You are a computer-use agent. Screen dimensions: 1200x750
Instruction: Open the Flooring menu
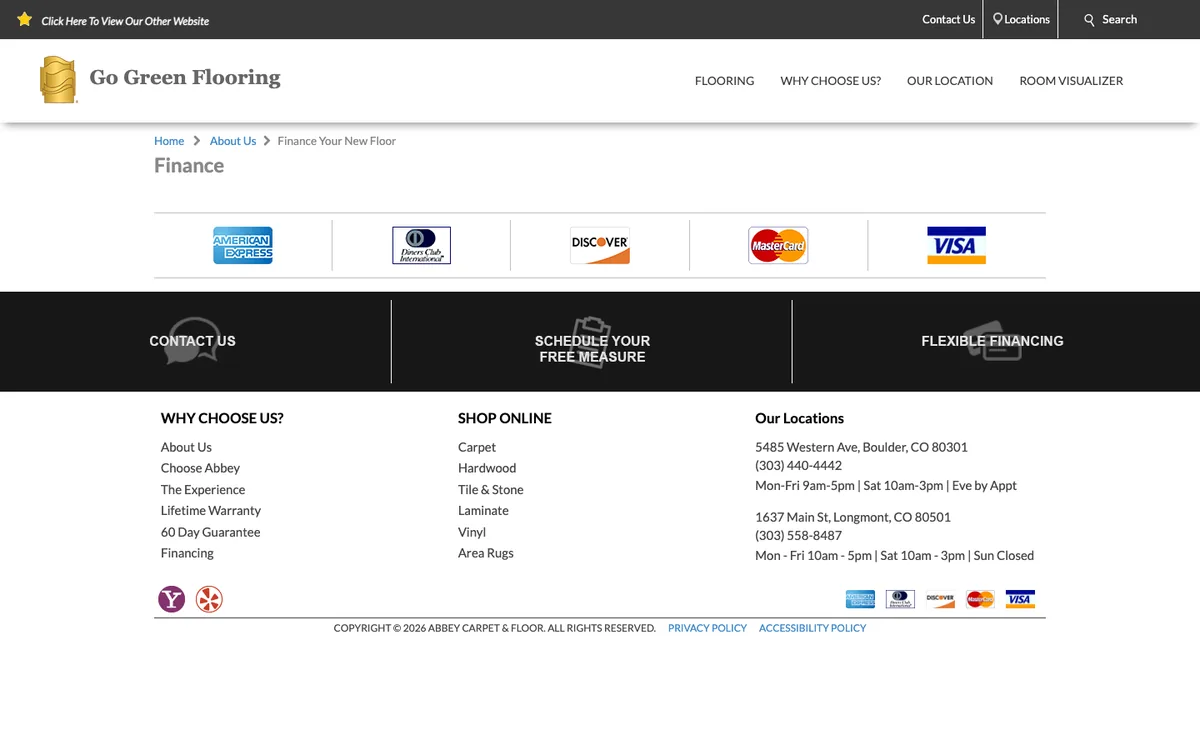pyautogui.click(x=725, y=81)
